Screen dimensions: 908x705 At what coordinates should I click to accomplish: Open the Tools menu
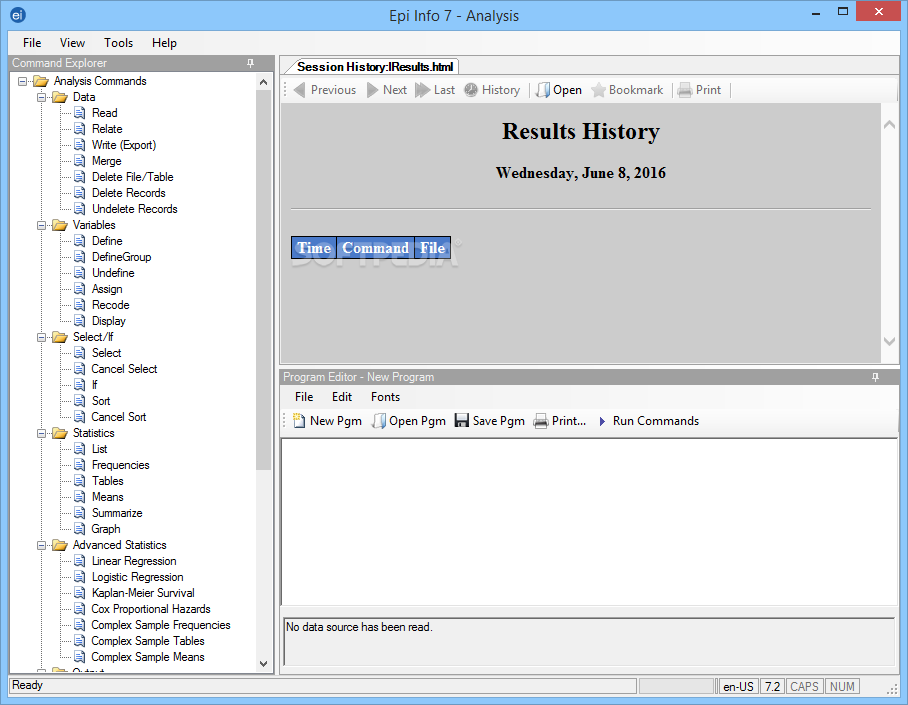coord(118,43)
